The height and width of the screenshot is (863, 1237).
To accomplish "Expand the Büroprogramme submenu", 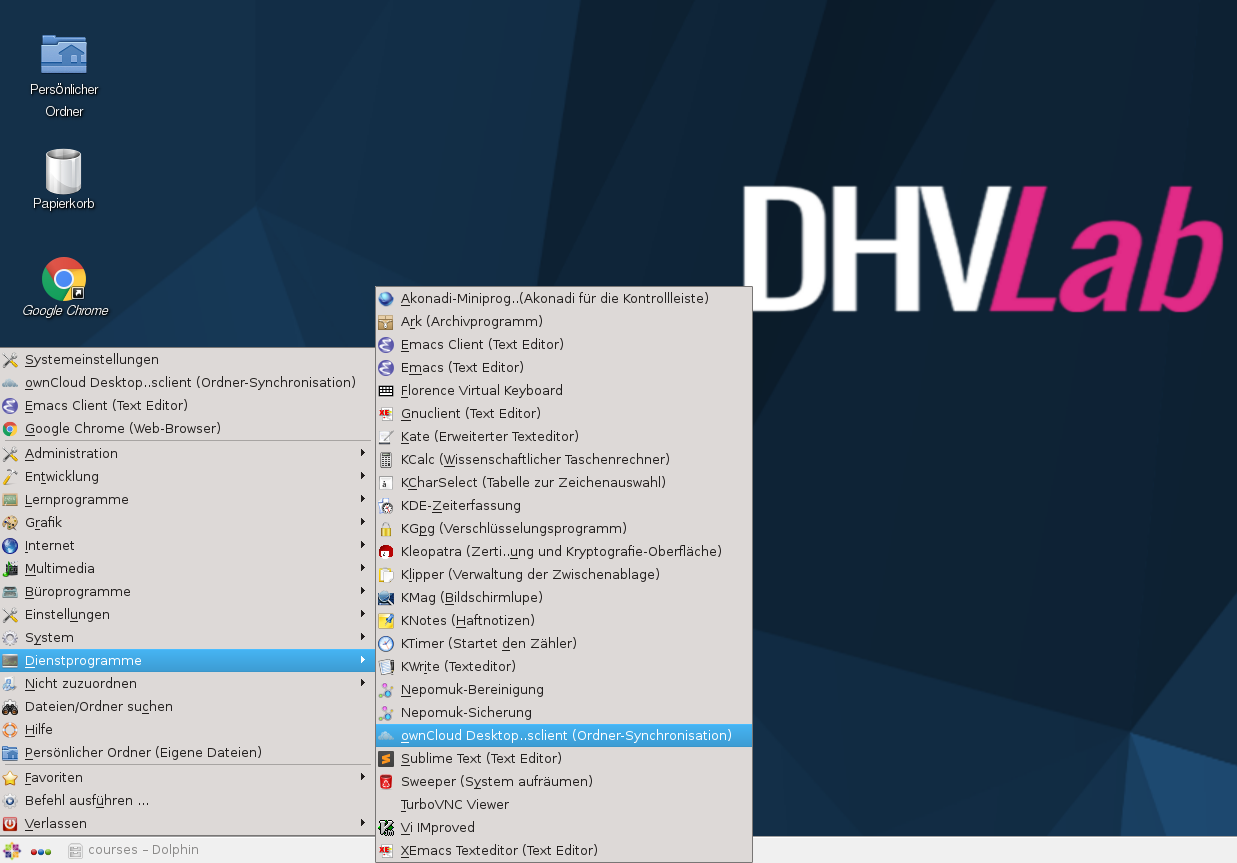I will pyautogui.click(x=186, y=591).
